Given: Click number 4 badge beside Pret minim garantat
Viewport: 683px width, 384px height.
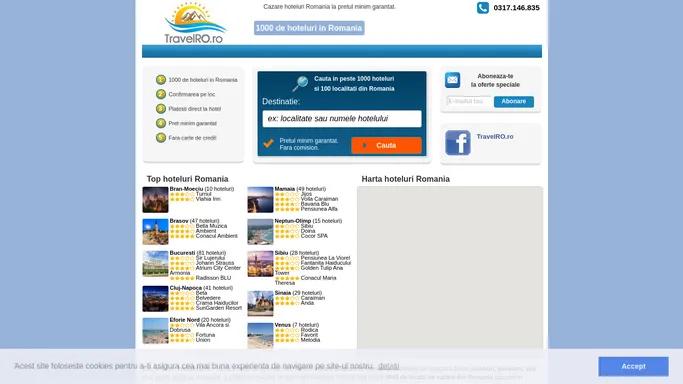Looking at the screenshot, I should click(161, 123).
